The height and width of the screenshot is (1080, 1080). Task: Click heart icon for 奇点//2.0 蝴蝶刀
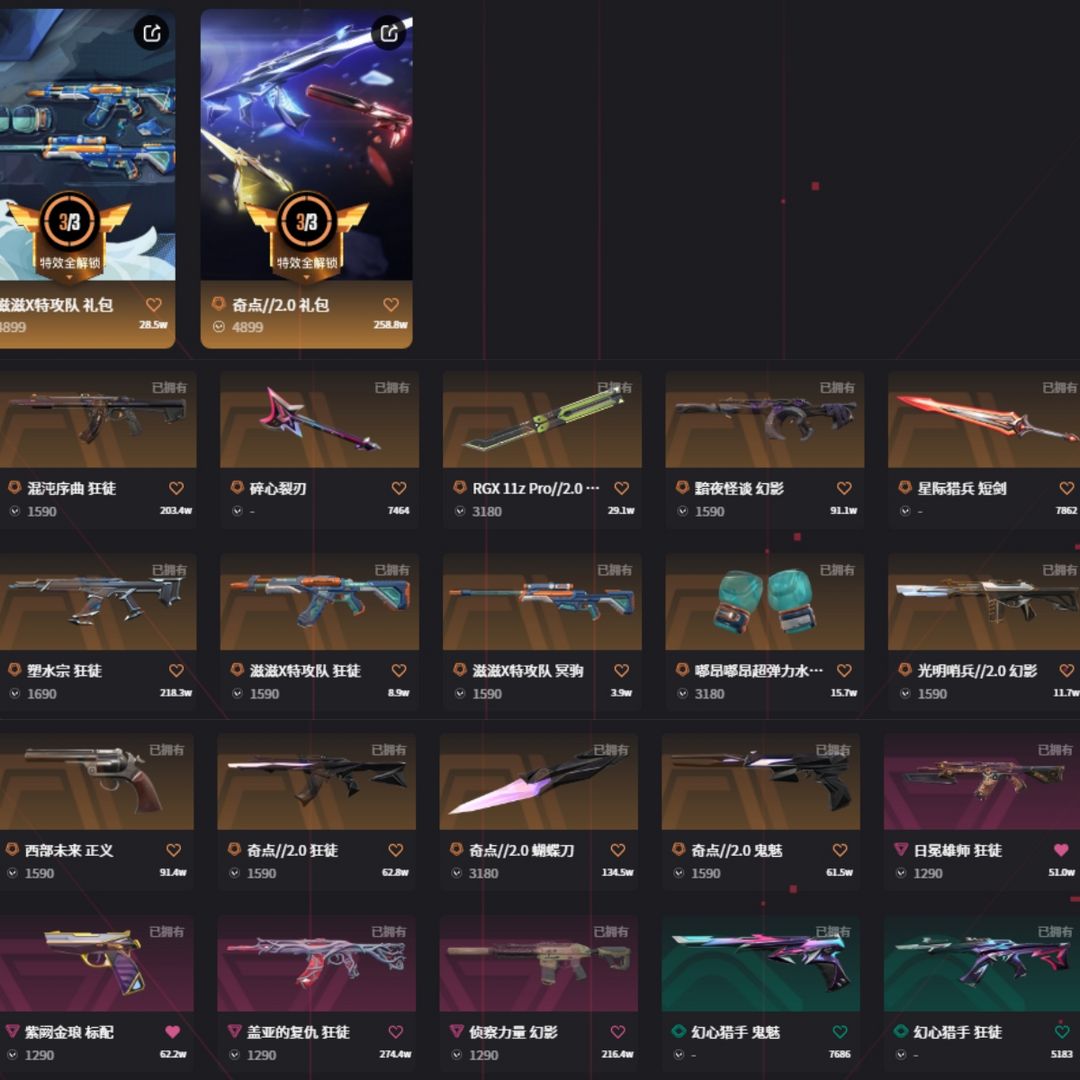pos(618,850)
